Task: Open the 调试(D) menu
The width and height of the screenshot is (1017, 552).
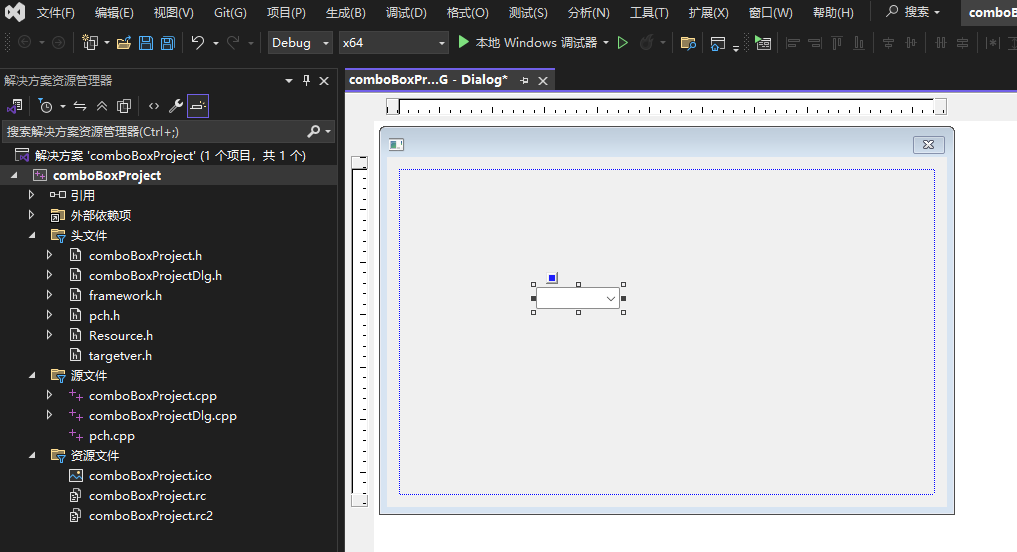Action: point(406,13)
